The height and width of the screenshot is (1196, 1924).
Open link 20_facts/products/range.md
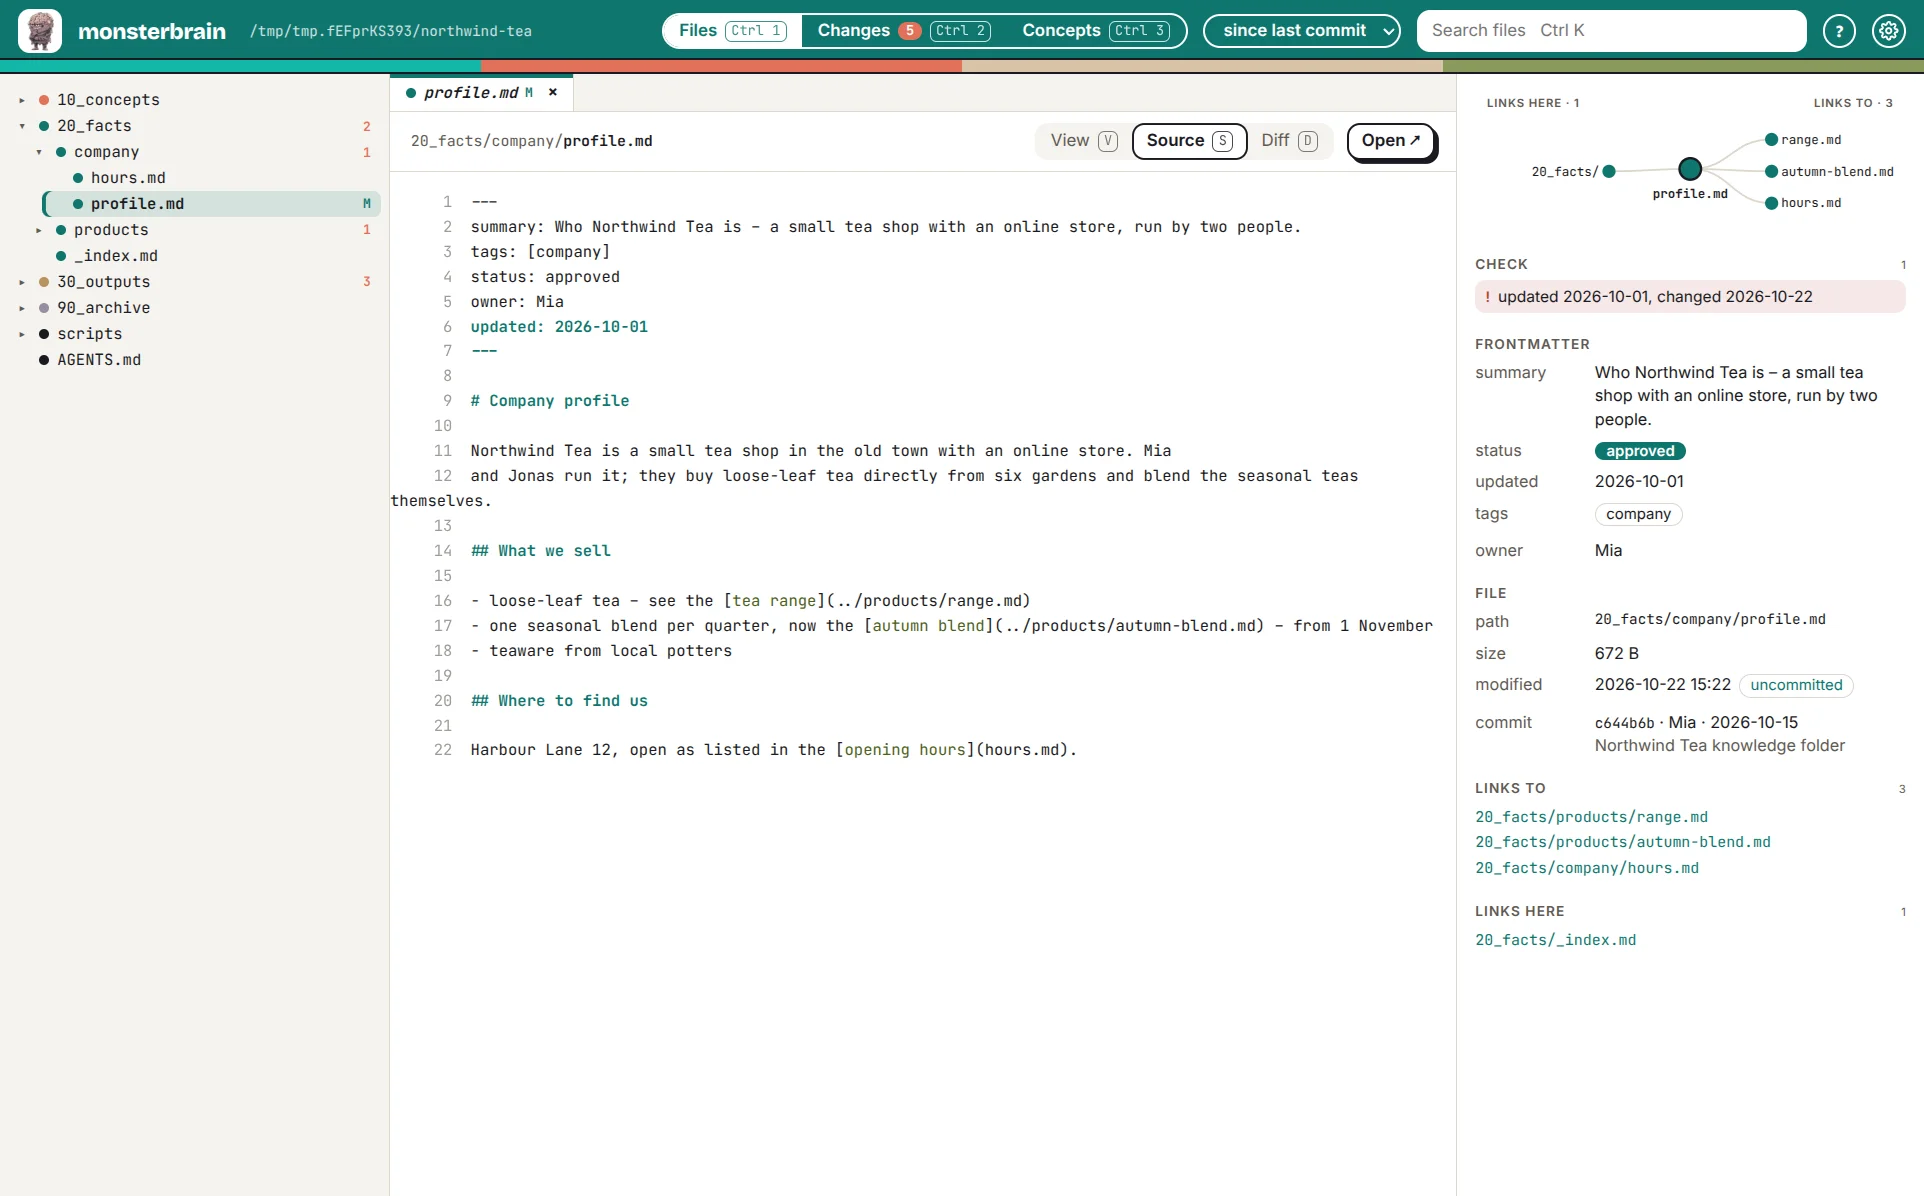1591,817
